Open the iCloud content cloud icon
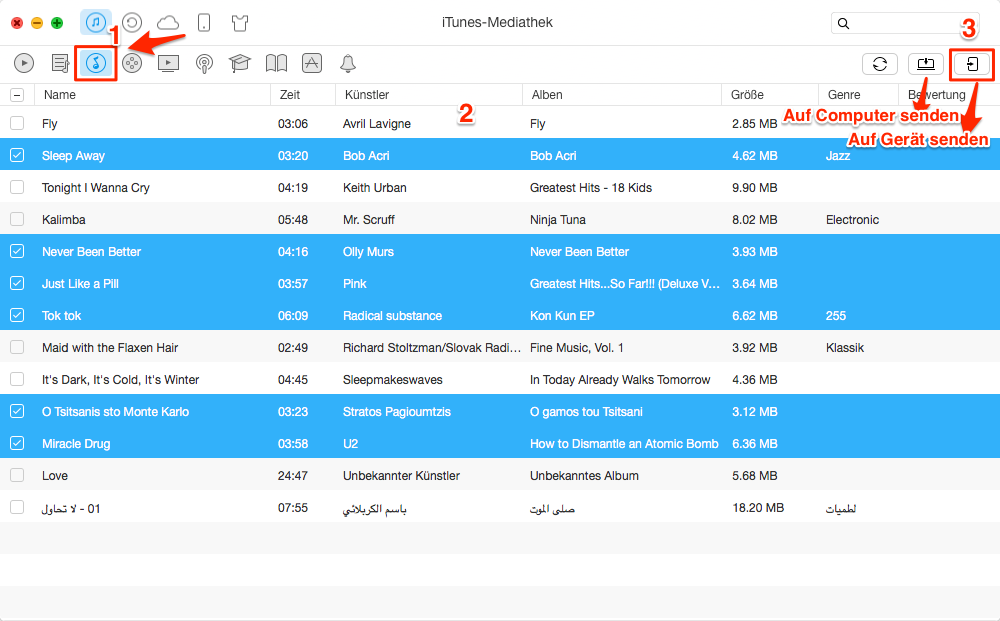Viewport: 1000px width, 621px height. [168, 24]
